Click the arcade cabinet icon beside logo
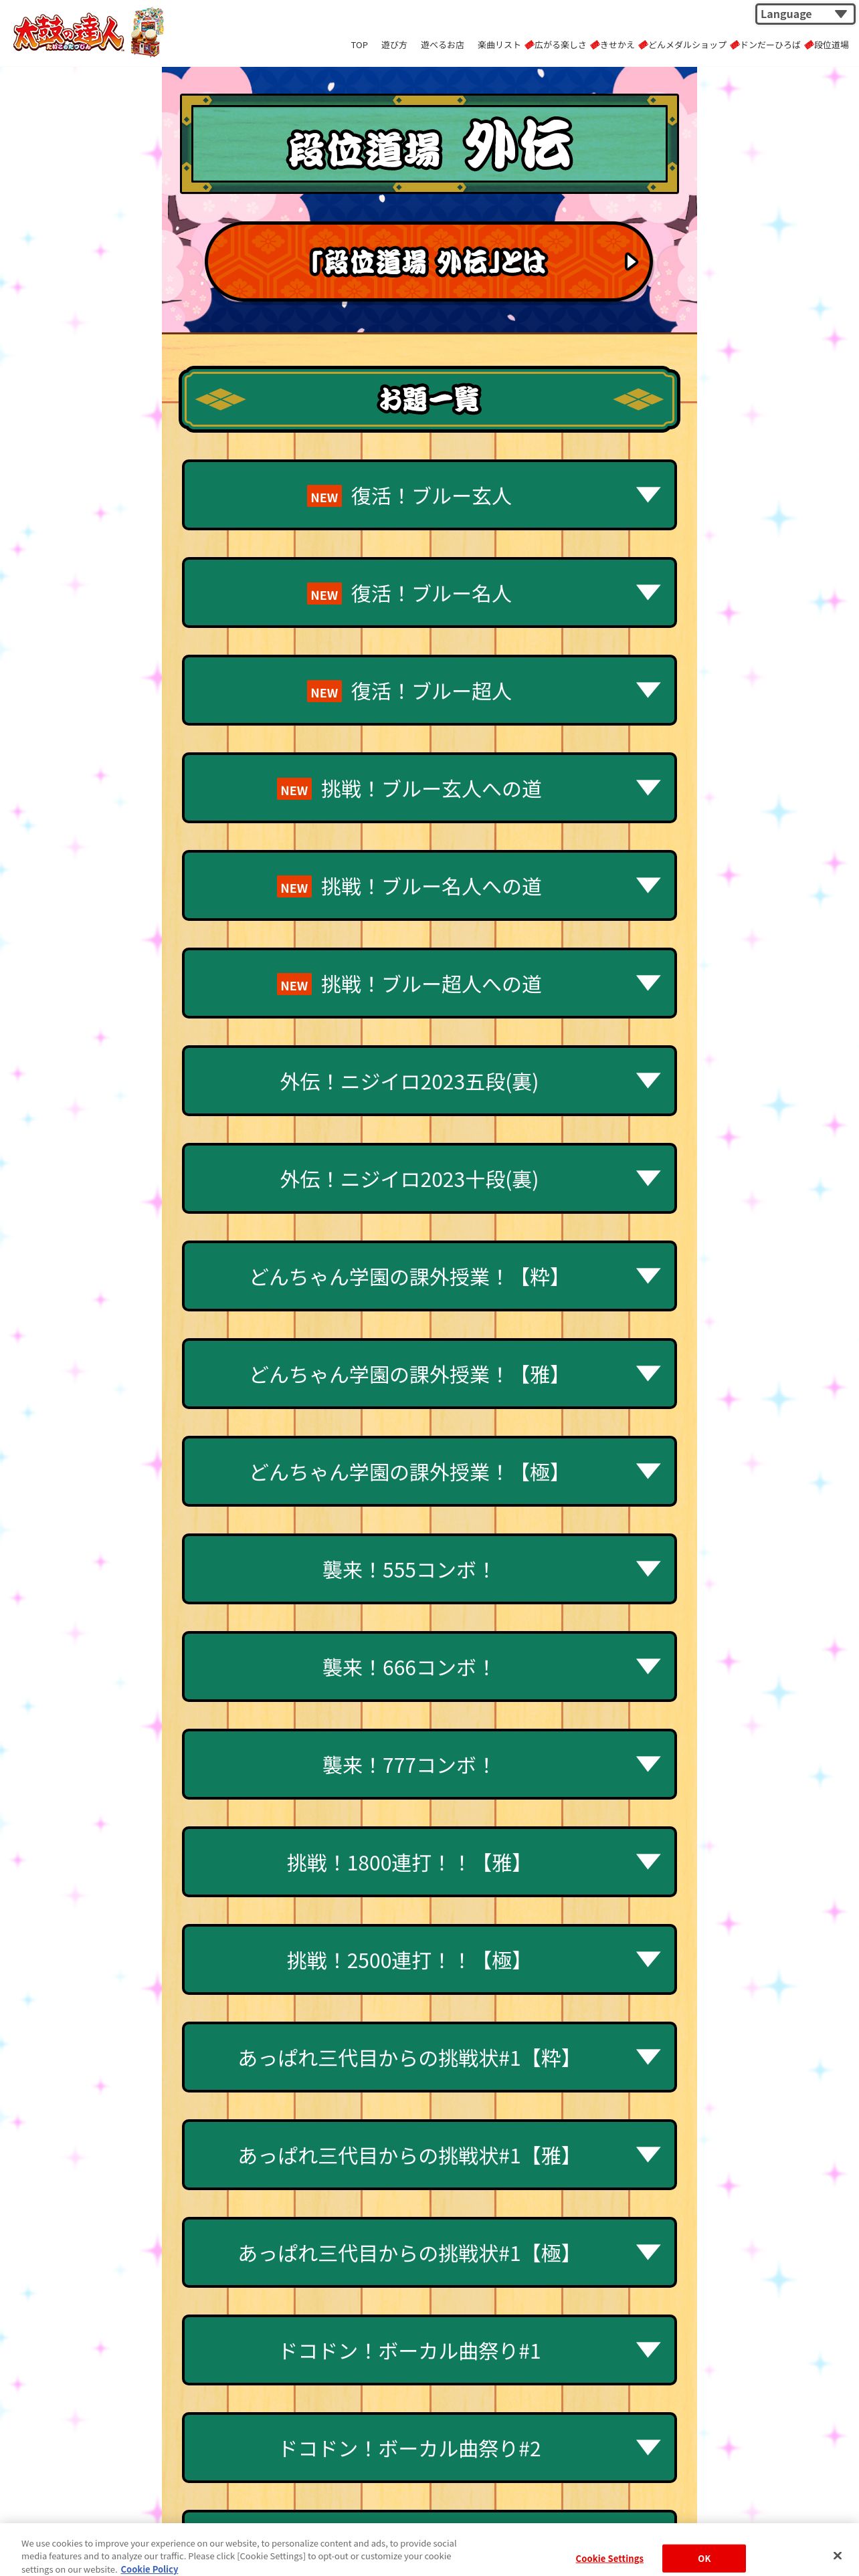Viewport: 859px width, 2576px height. pos(146,33)
